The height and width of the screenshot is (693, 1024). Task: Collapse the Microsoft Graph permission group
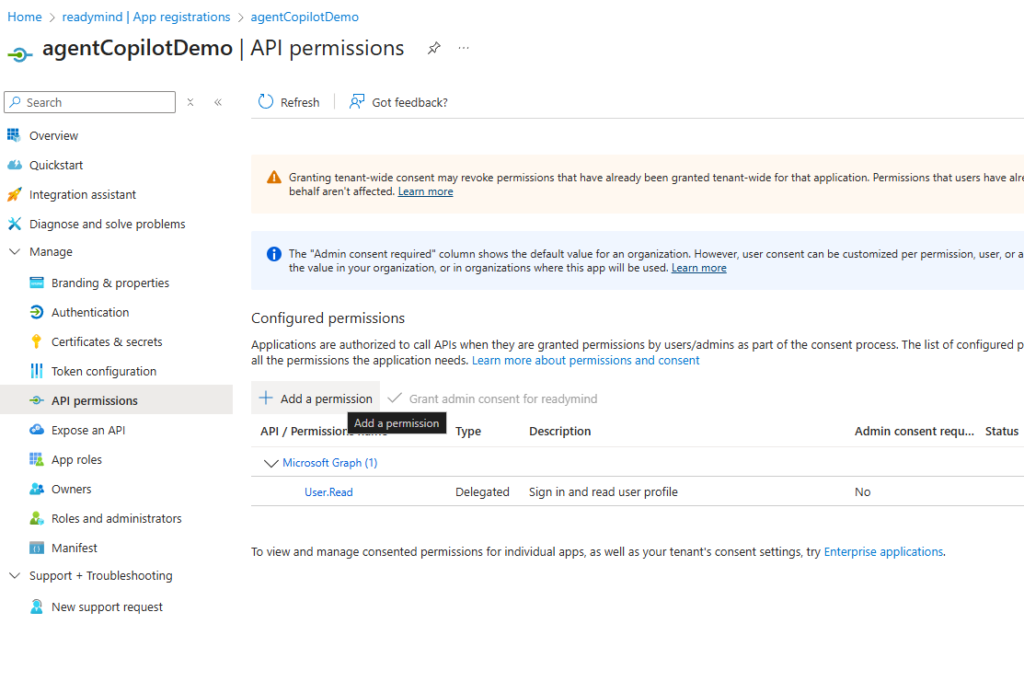click(x=269, y=463)
